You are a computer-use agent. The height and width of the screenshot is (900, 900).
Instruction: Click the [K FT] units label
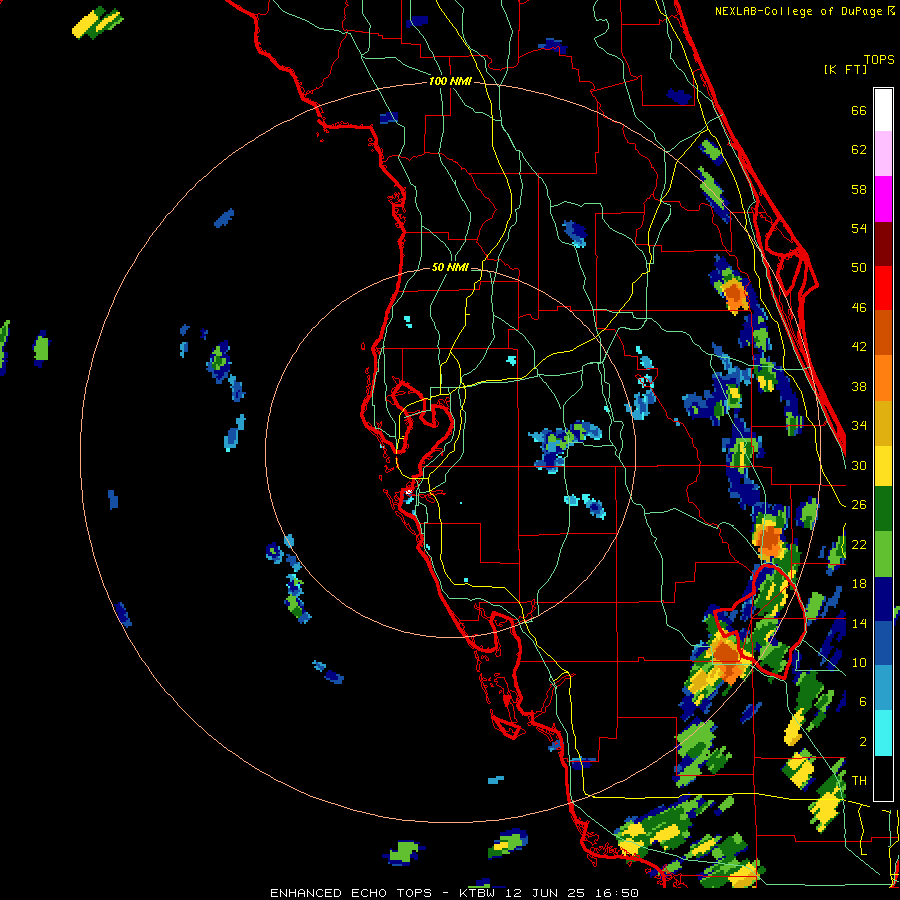point(845,69)
